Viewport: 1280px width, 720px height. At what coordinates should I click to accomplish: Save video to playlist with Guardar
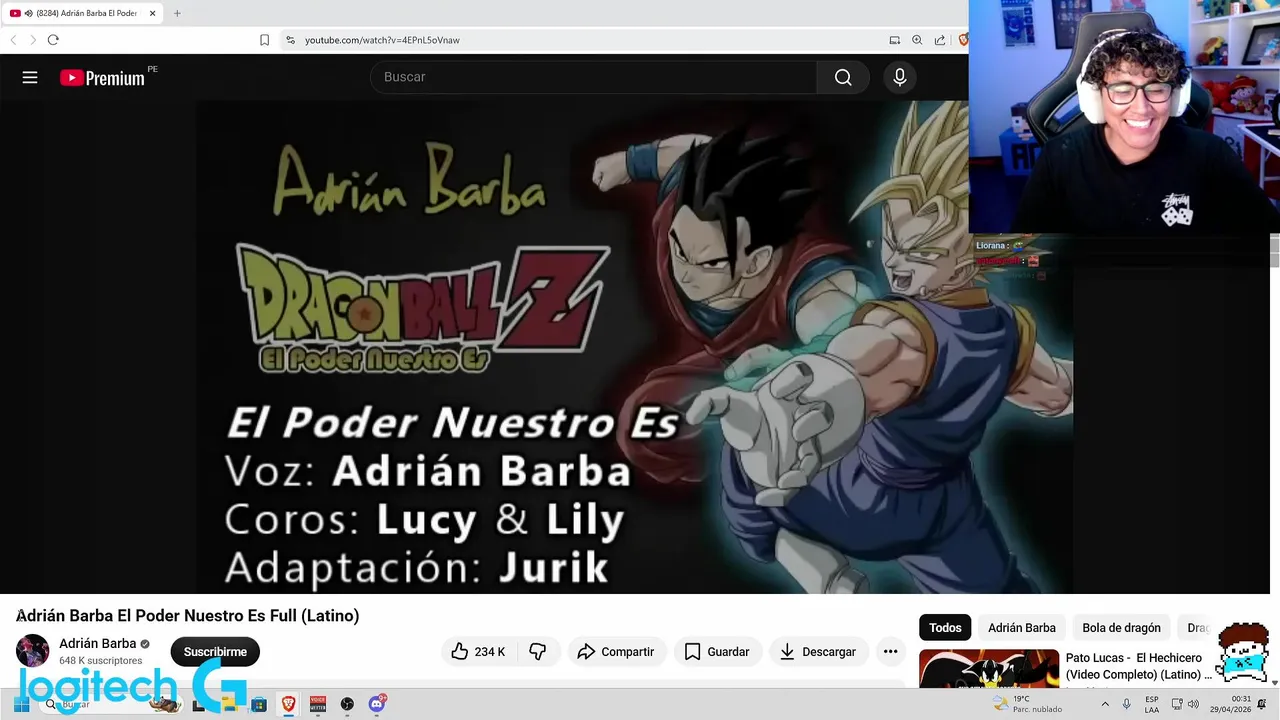717,652
